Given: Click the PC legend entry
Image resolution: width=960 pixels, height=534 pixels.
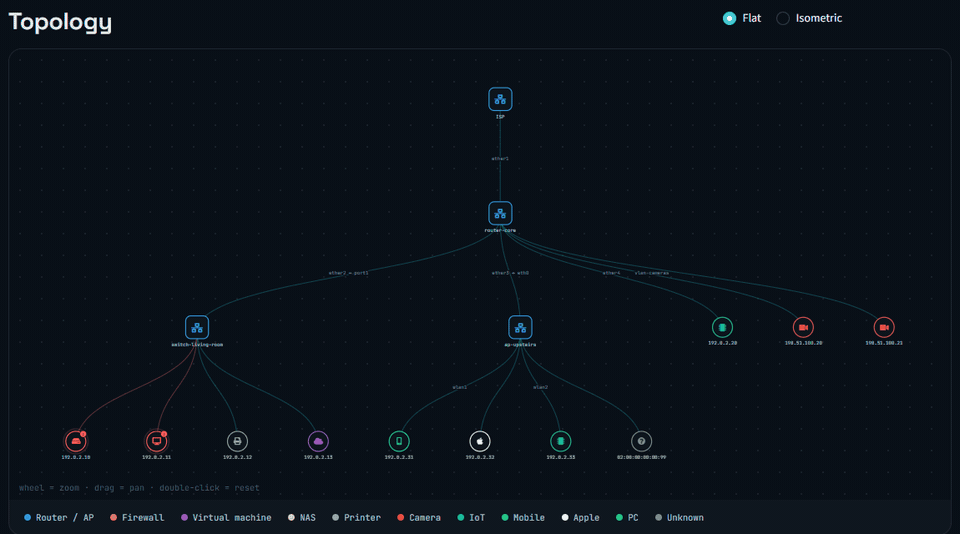Looking at the screenshot, I should [x=627, y=517].
